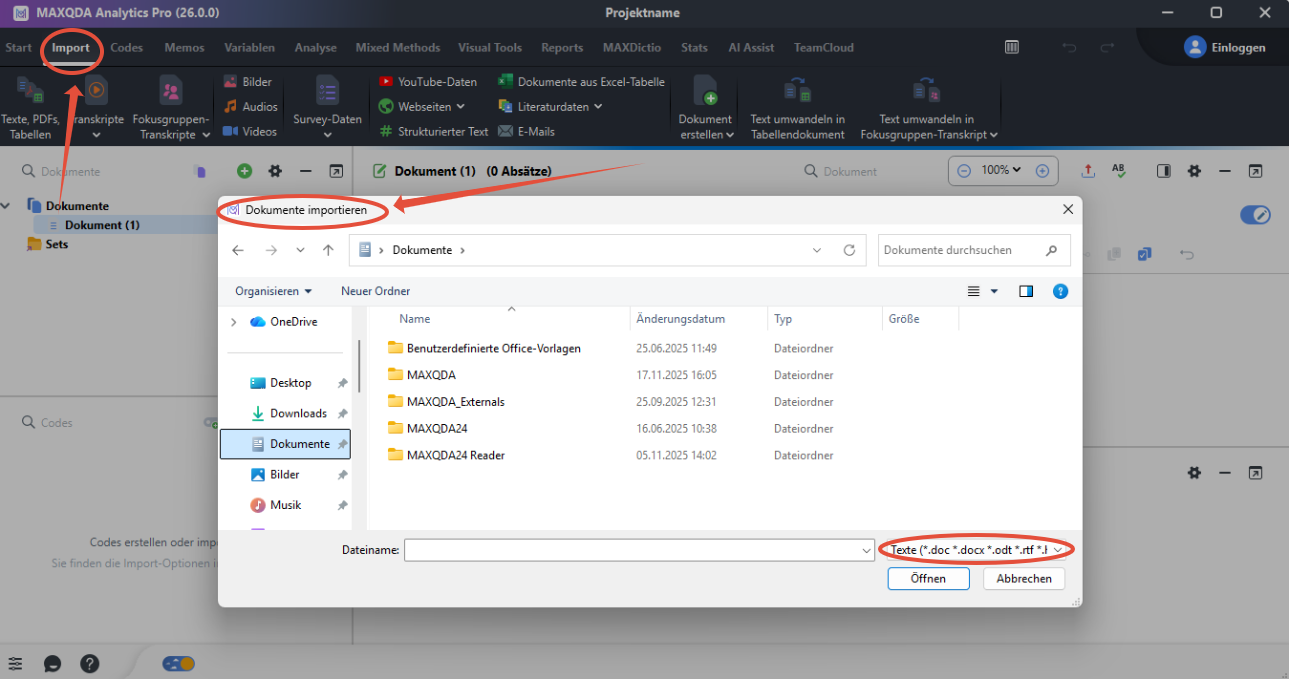This screenshot has height=679, width=1289.
Task: Open the Organisieren menu in the dialog
Action: pos(274,291)
